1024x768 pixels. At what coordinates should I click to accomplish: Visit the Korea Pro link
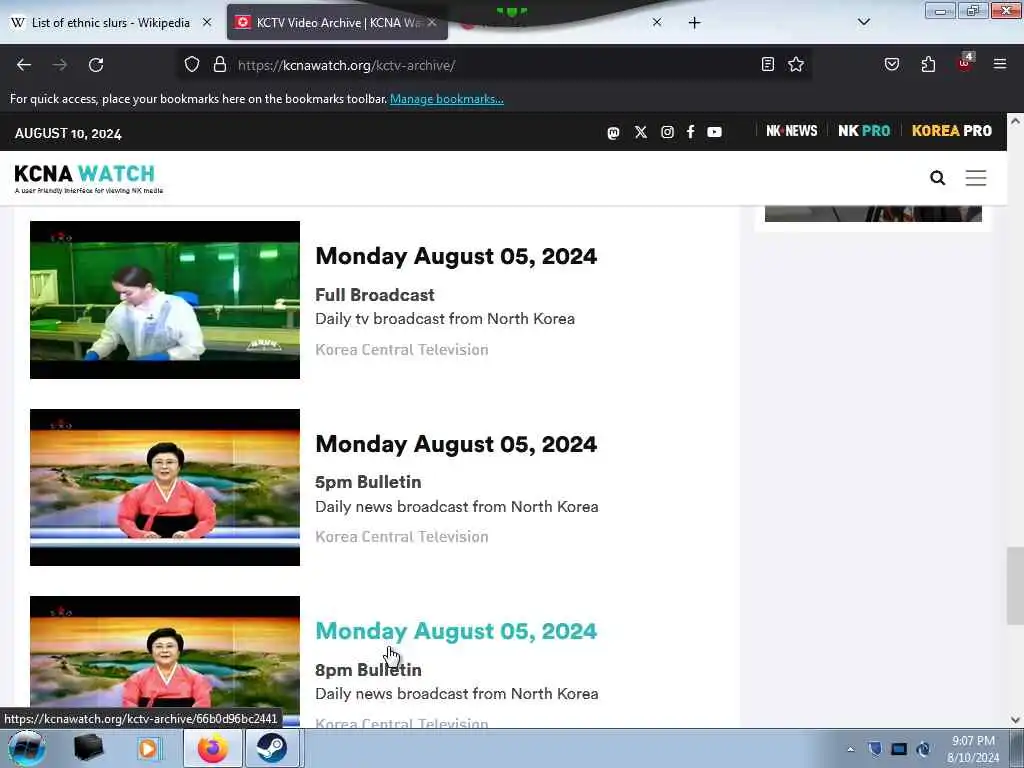point(952,131)
